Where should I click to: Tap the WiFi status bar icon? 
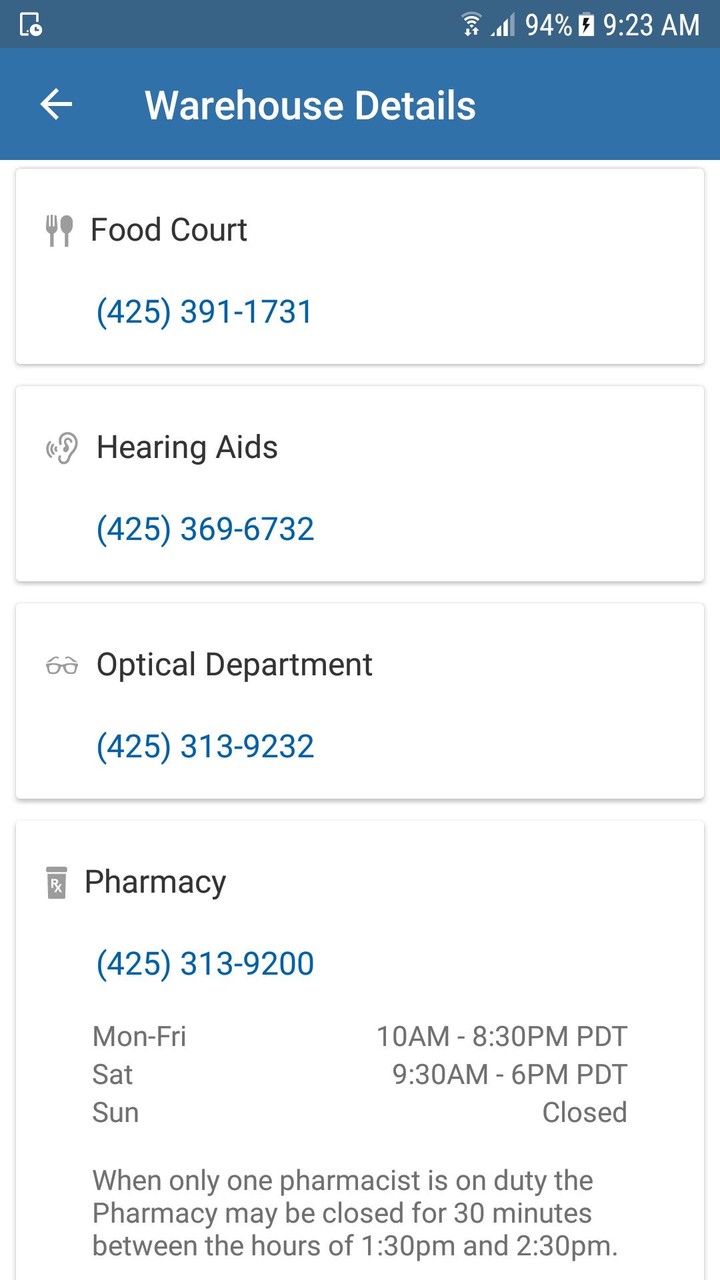coord(470,24)
